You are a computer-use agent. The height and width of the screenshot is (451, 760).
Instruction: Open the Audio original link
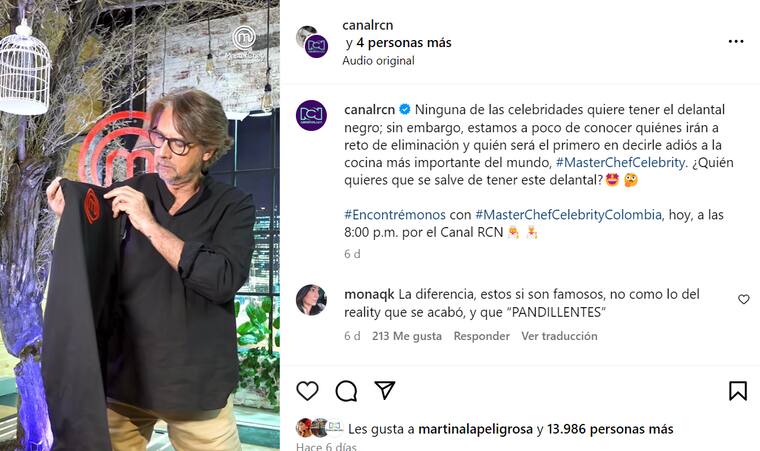pyautogui.click(x=378, y=61)
